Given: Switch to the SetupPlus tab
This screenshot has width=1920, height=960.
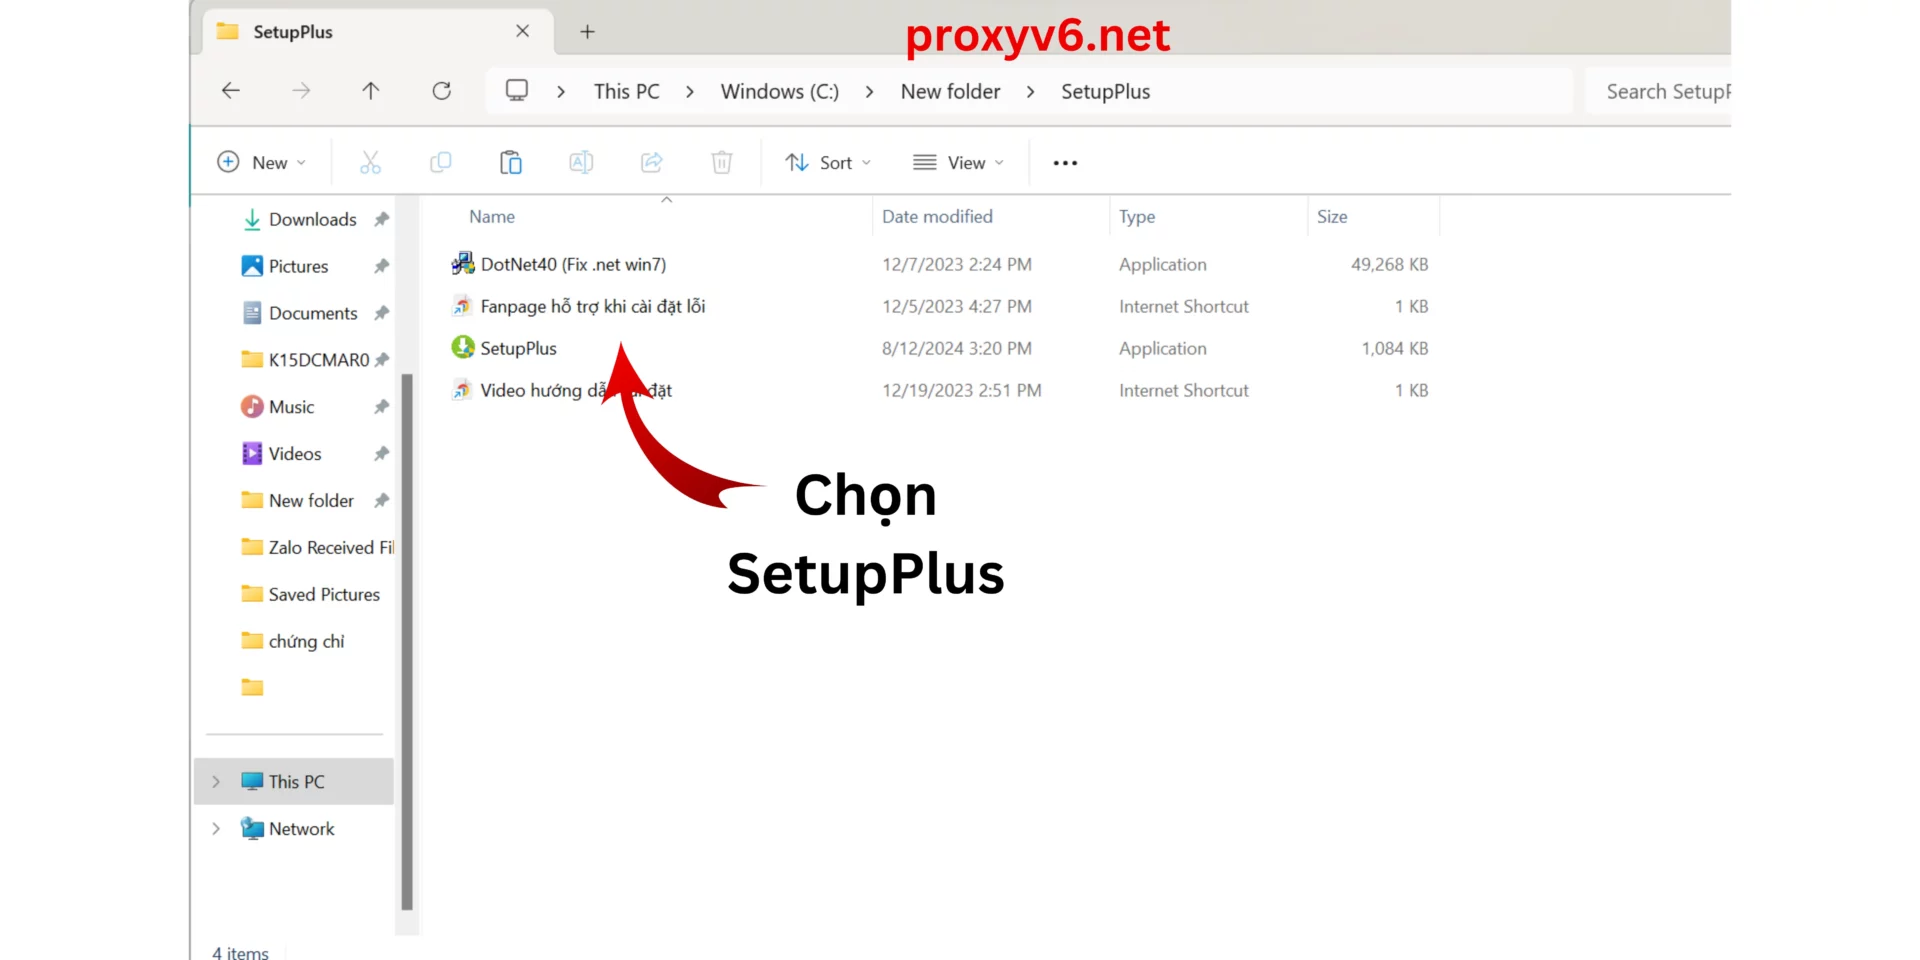Looking at the screenshot, I should pos(378,32).
